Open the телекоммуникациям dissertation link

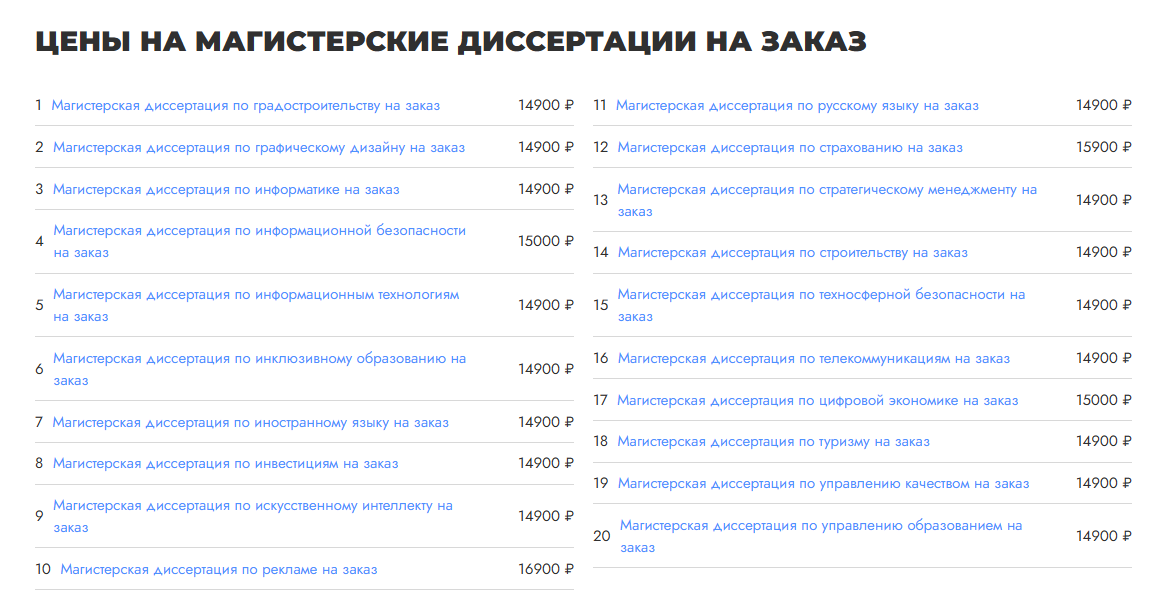point(814,359)
